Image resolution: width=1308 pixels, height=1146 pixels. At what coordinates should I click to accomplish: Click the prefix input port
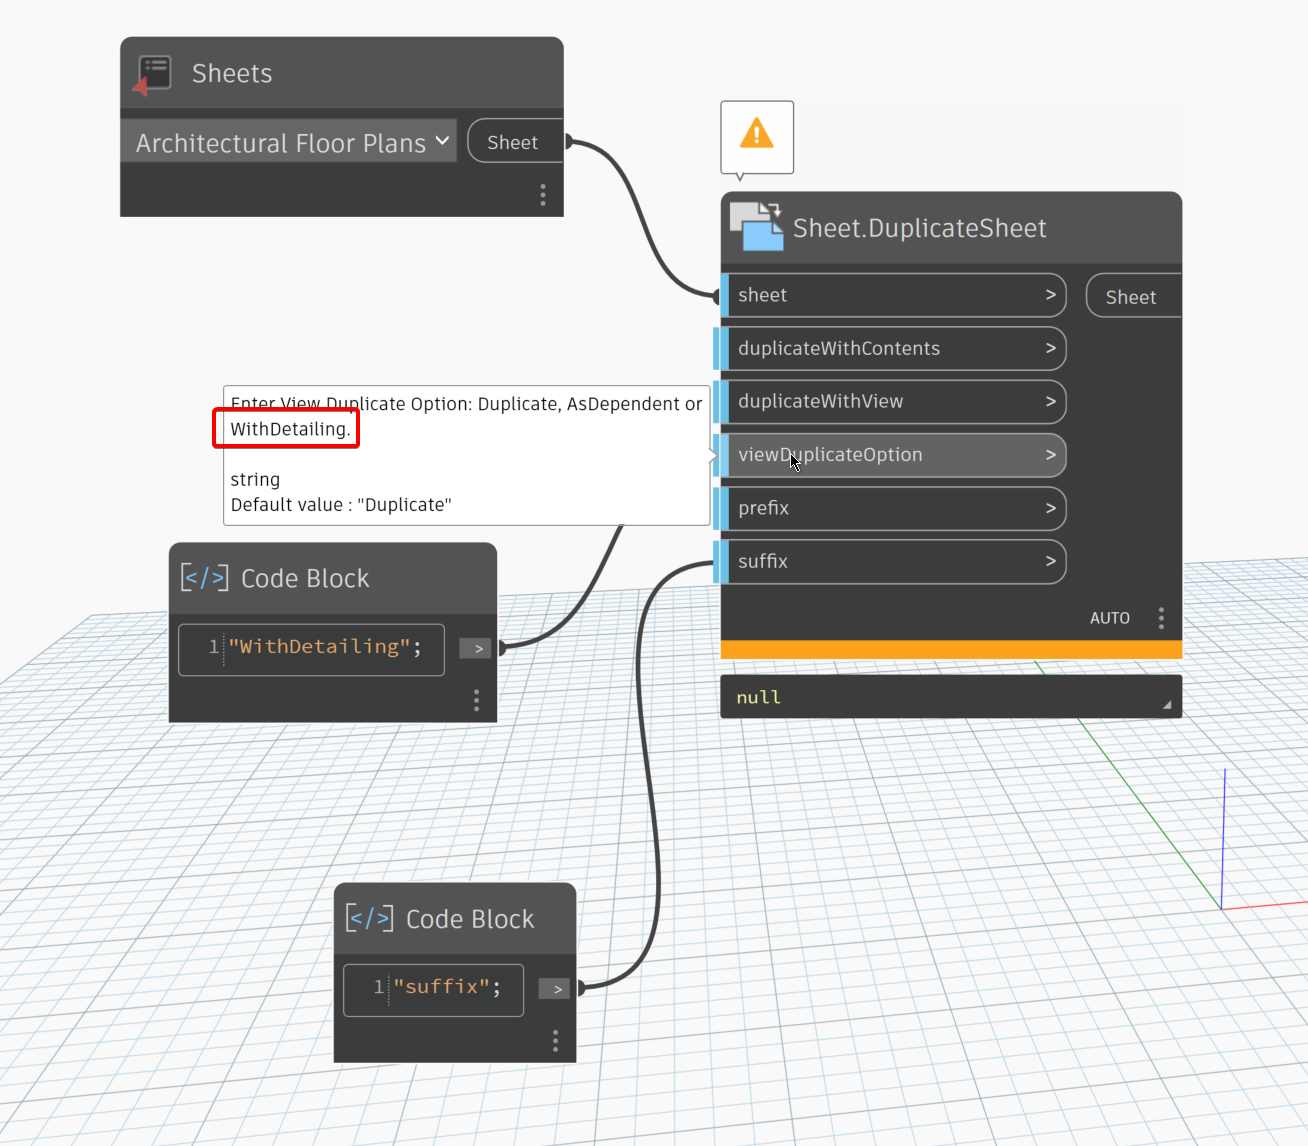tap(893, 508)
